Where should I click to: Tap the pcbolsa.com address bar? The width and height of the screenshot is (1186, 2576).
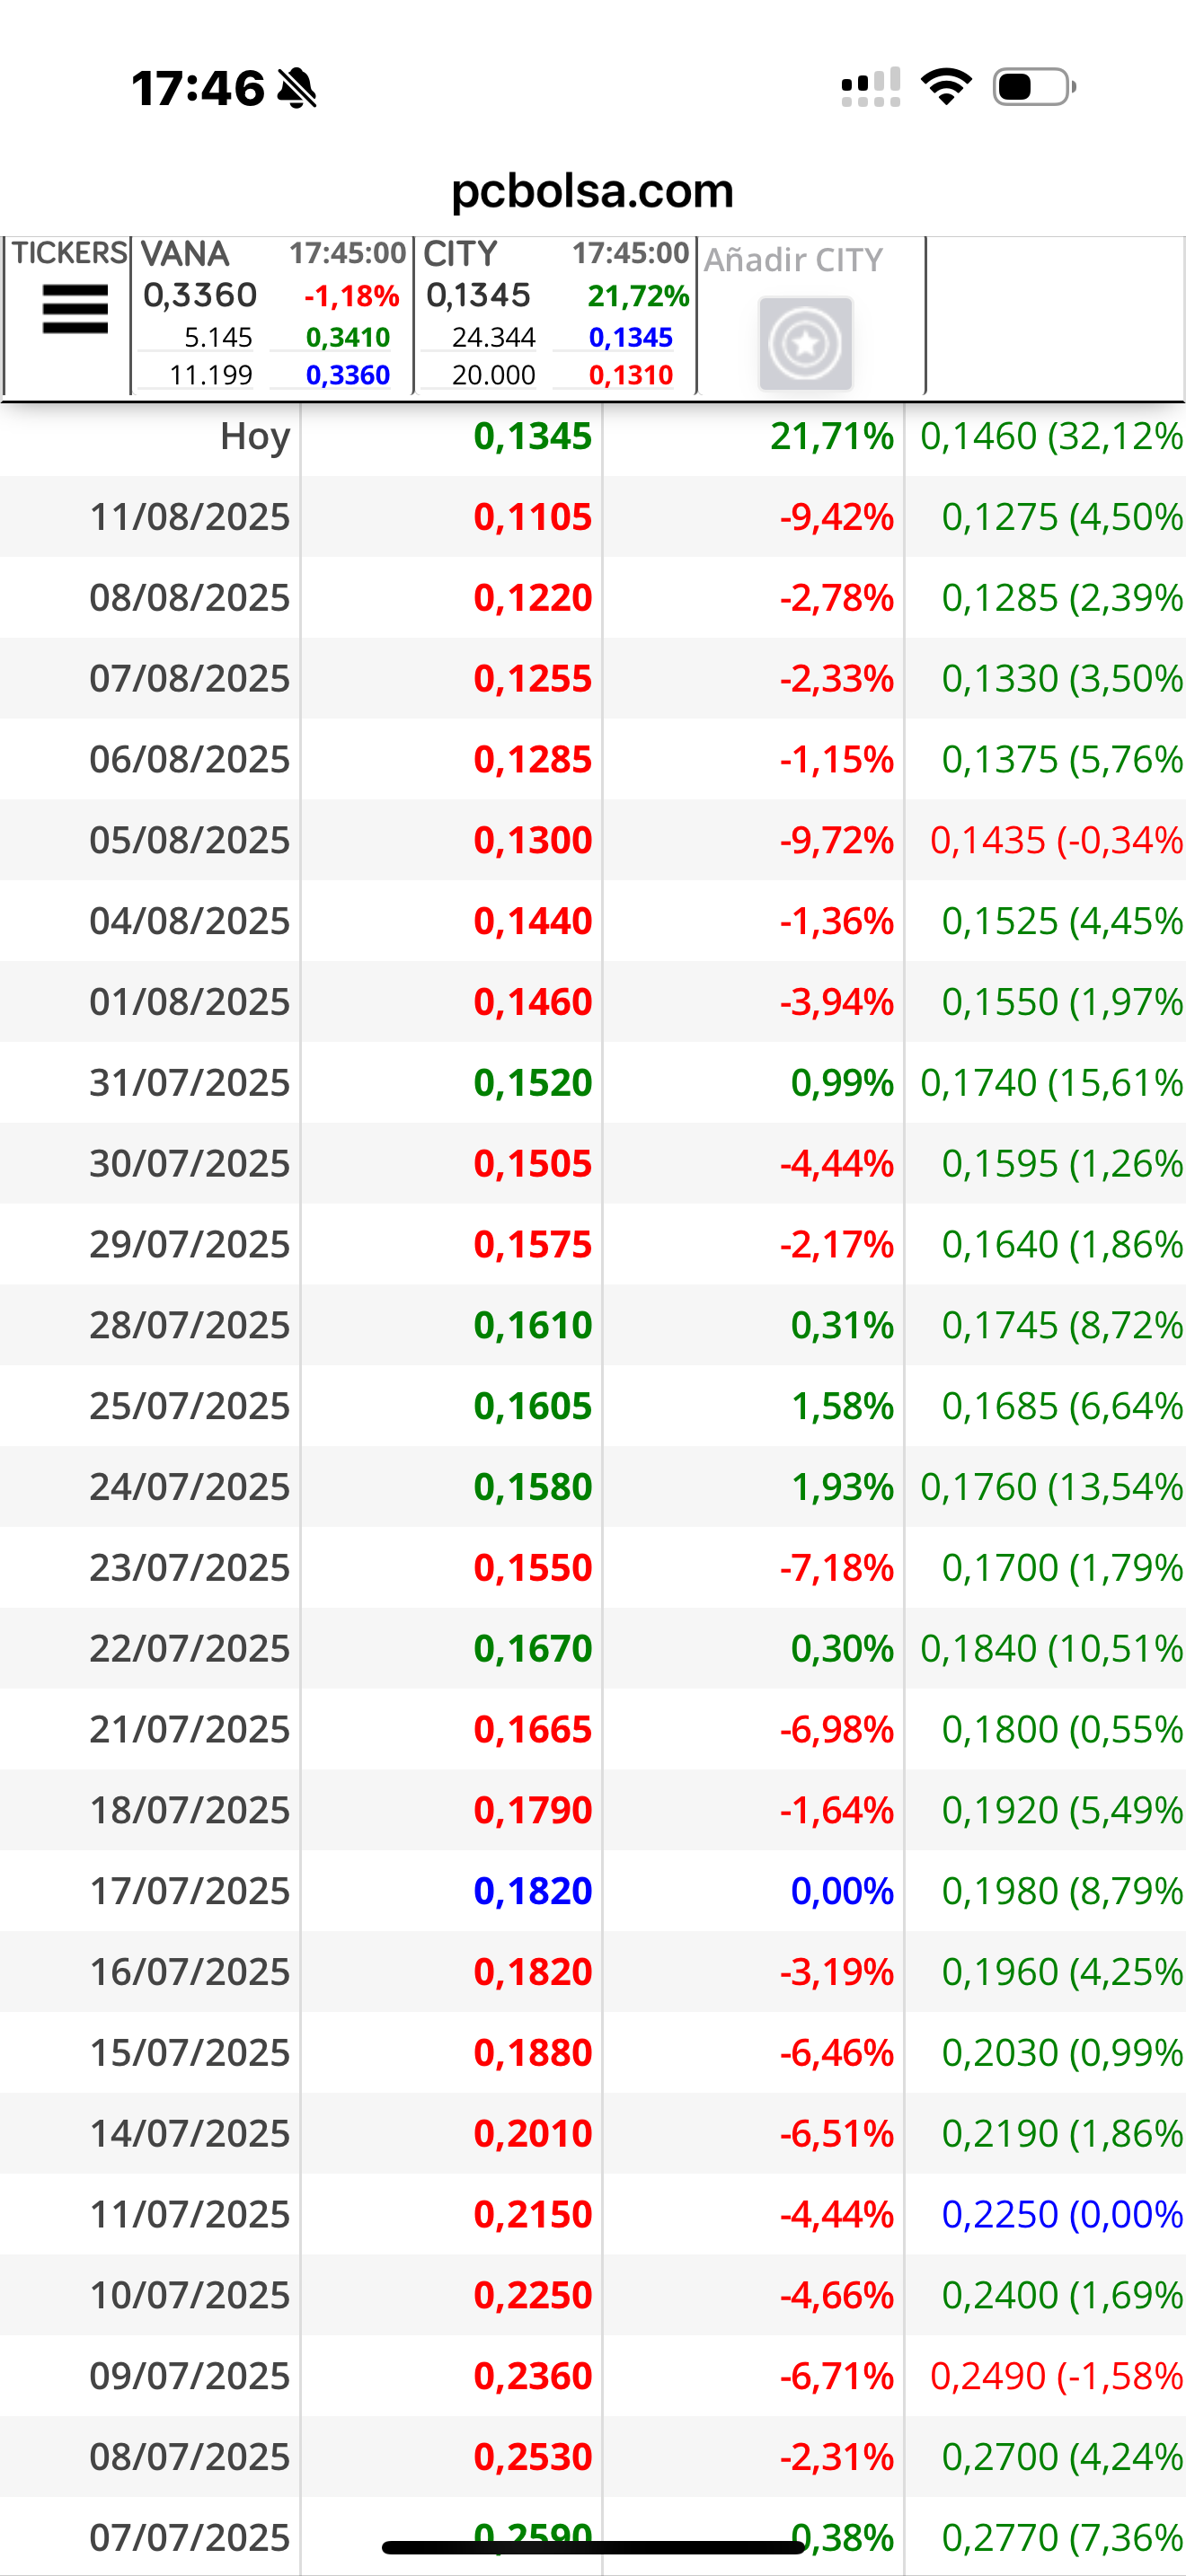coord(593,190)
